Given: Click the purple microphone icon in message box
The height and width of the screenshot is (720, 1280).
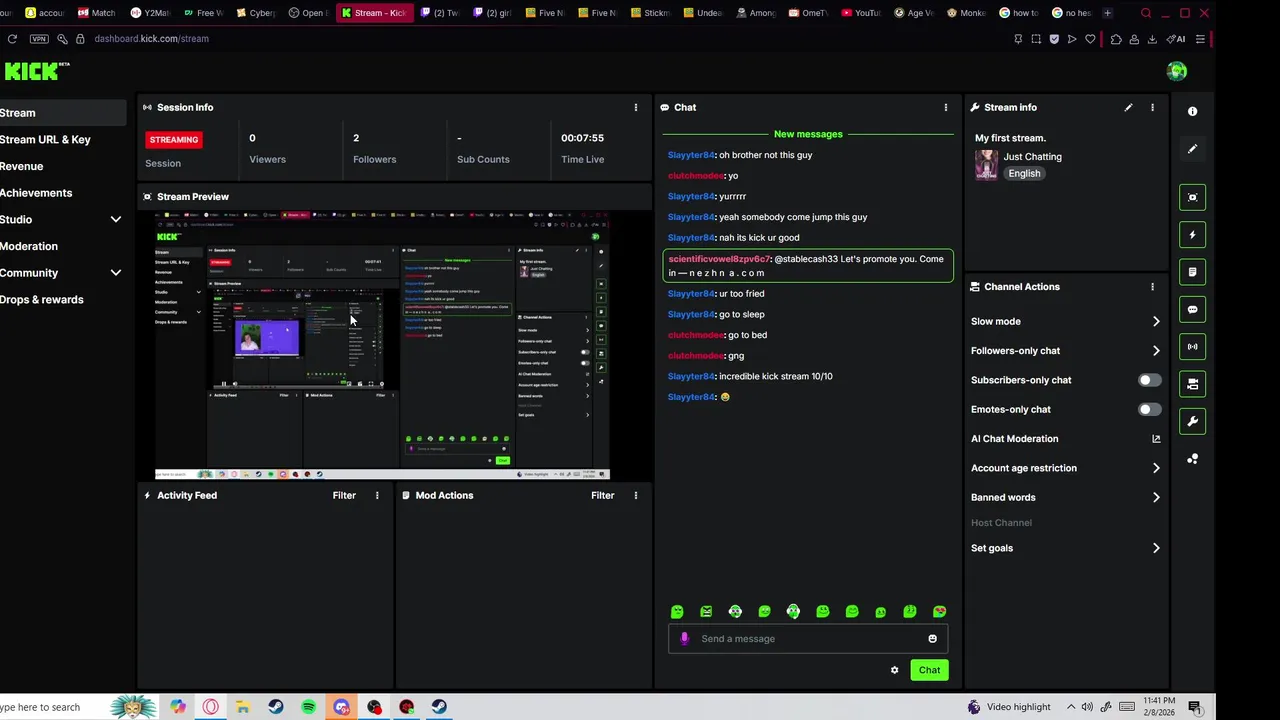Looking at the screenshot, I should click(684, 639).
